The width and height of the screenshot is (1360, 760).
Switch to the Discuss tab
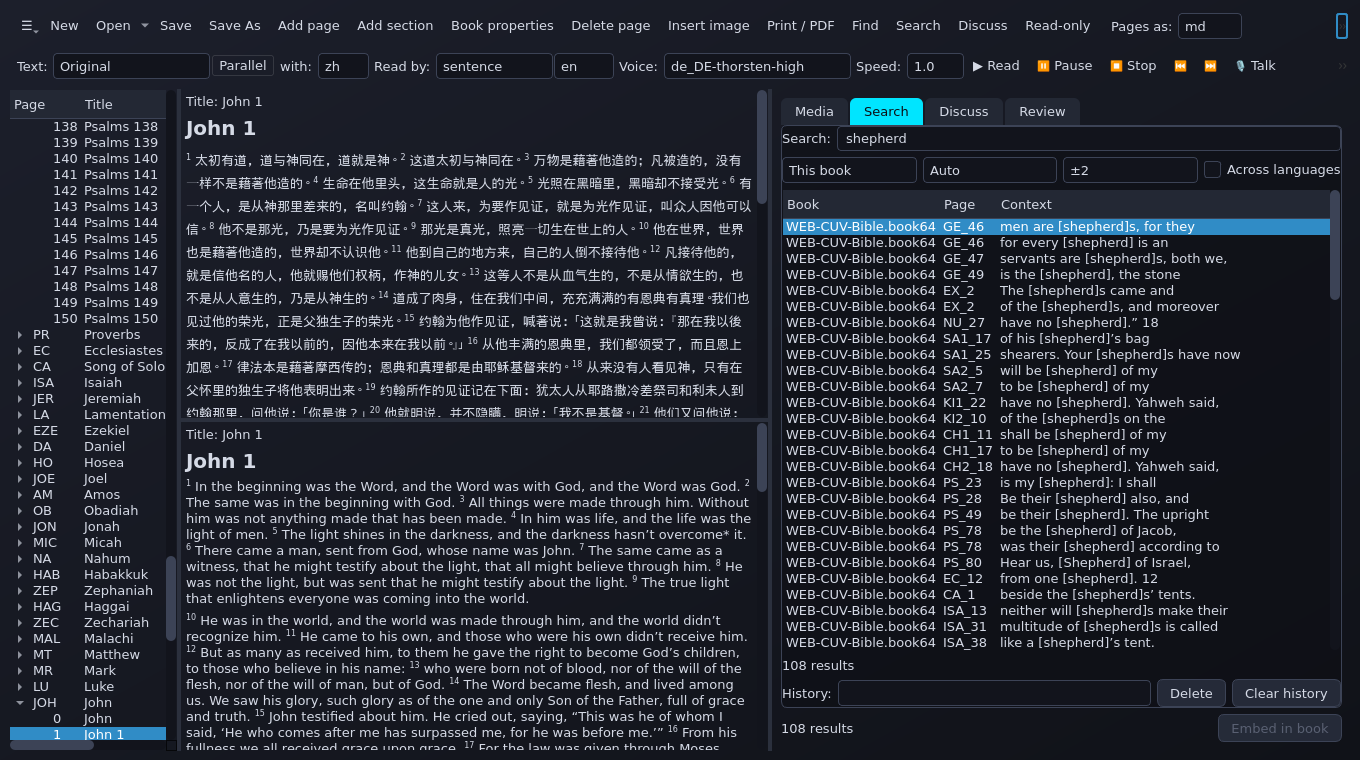pyautogui.click(x=963, y=112)
